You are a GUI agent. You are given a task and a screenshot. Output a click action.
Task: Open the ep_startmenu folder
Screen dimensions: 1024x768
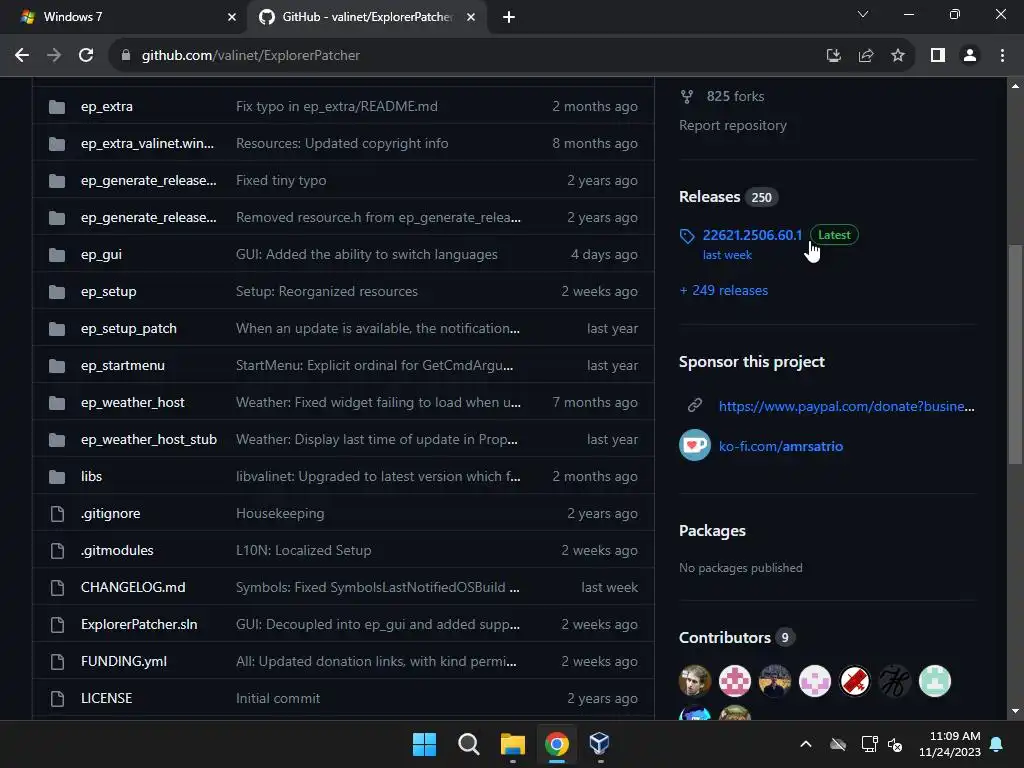123,366
